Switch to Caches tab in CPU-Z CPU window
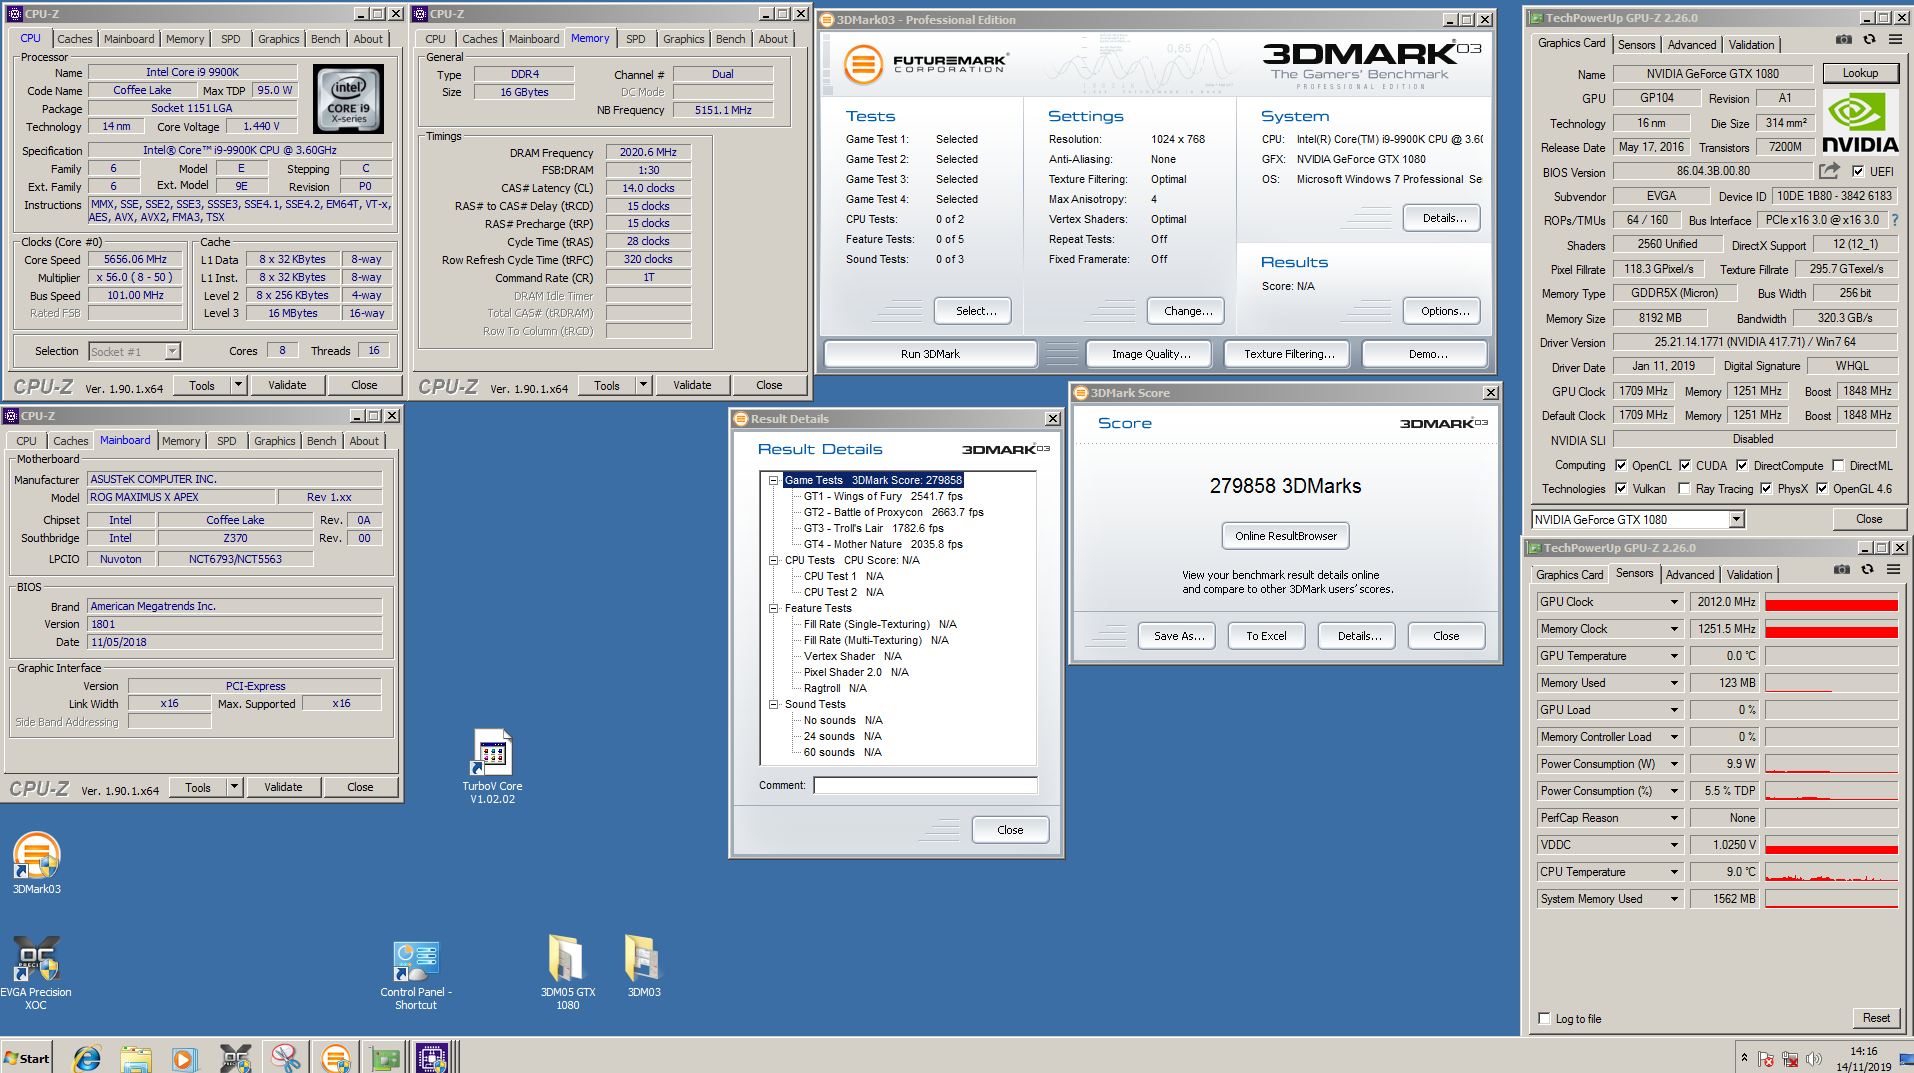 74,39
